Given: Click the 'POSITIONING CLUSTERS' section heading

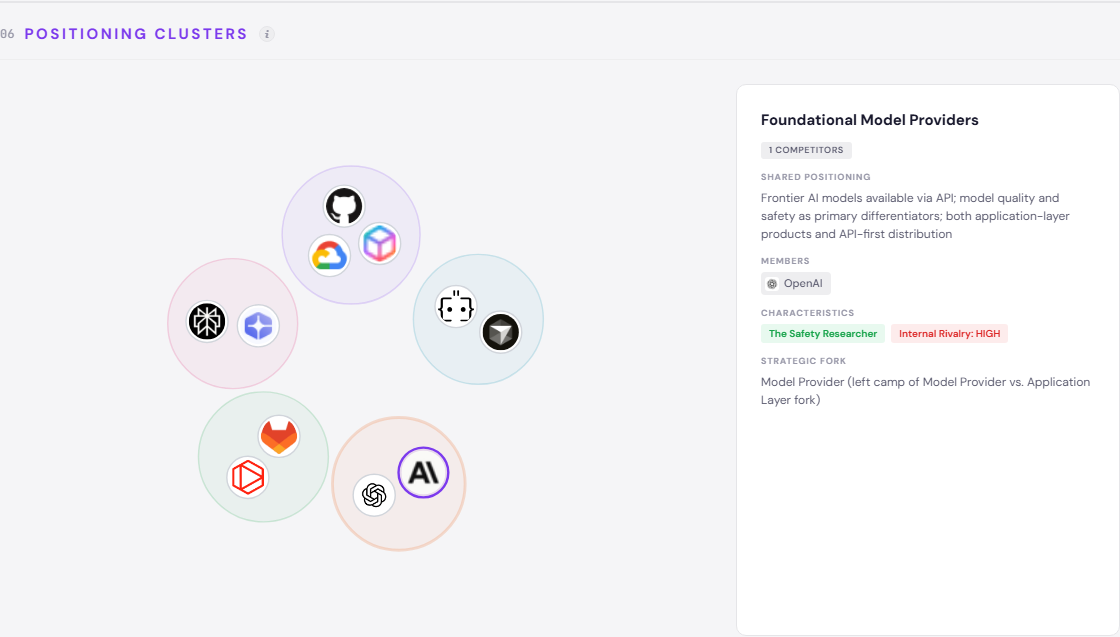Looking at the screenshot, I should [x=136, y=34].
